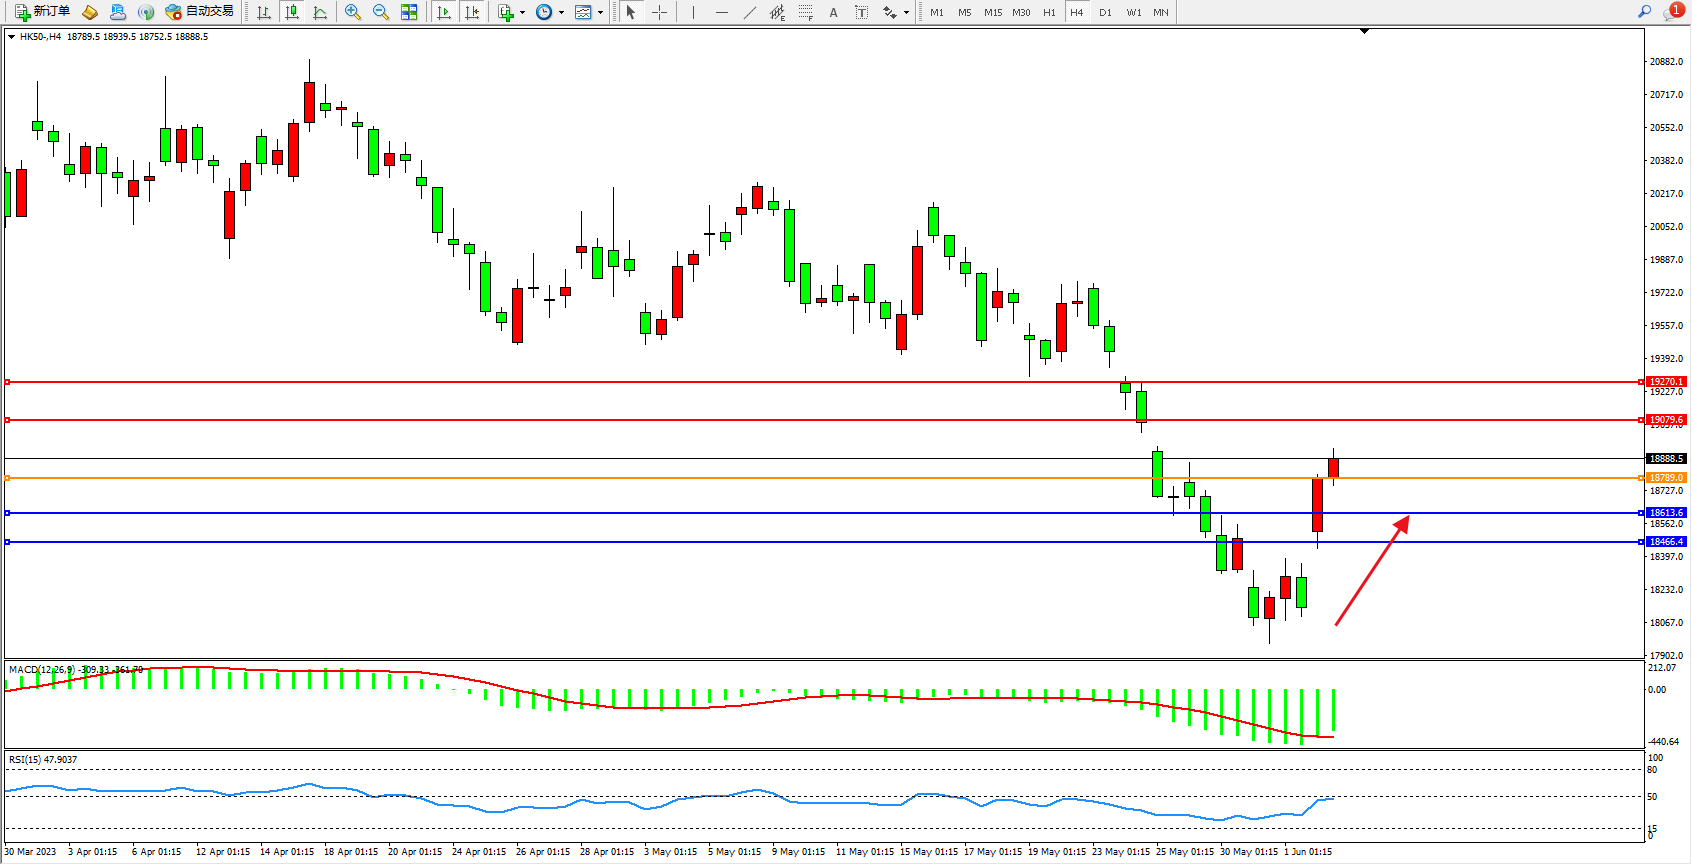Select the trendline drawing tool

pyautogui.click(x=750, y=12)
